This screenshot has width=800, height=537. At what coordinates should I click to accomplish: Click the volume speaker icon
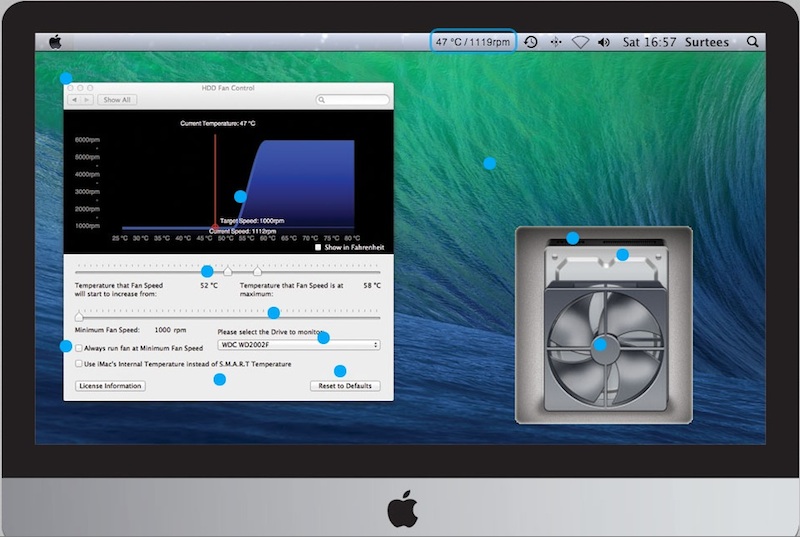coord(604,42)
